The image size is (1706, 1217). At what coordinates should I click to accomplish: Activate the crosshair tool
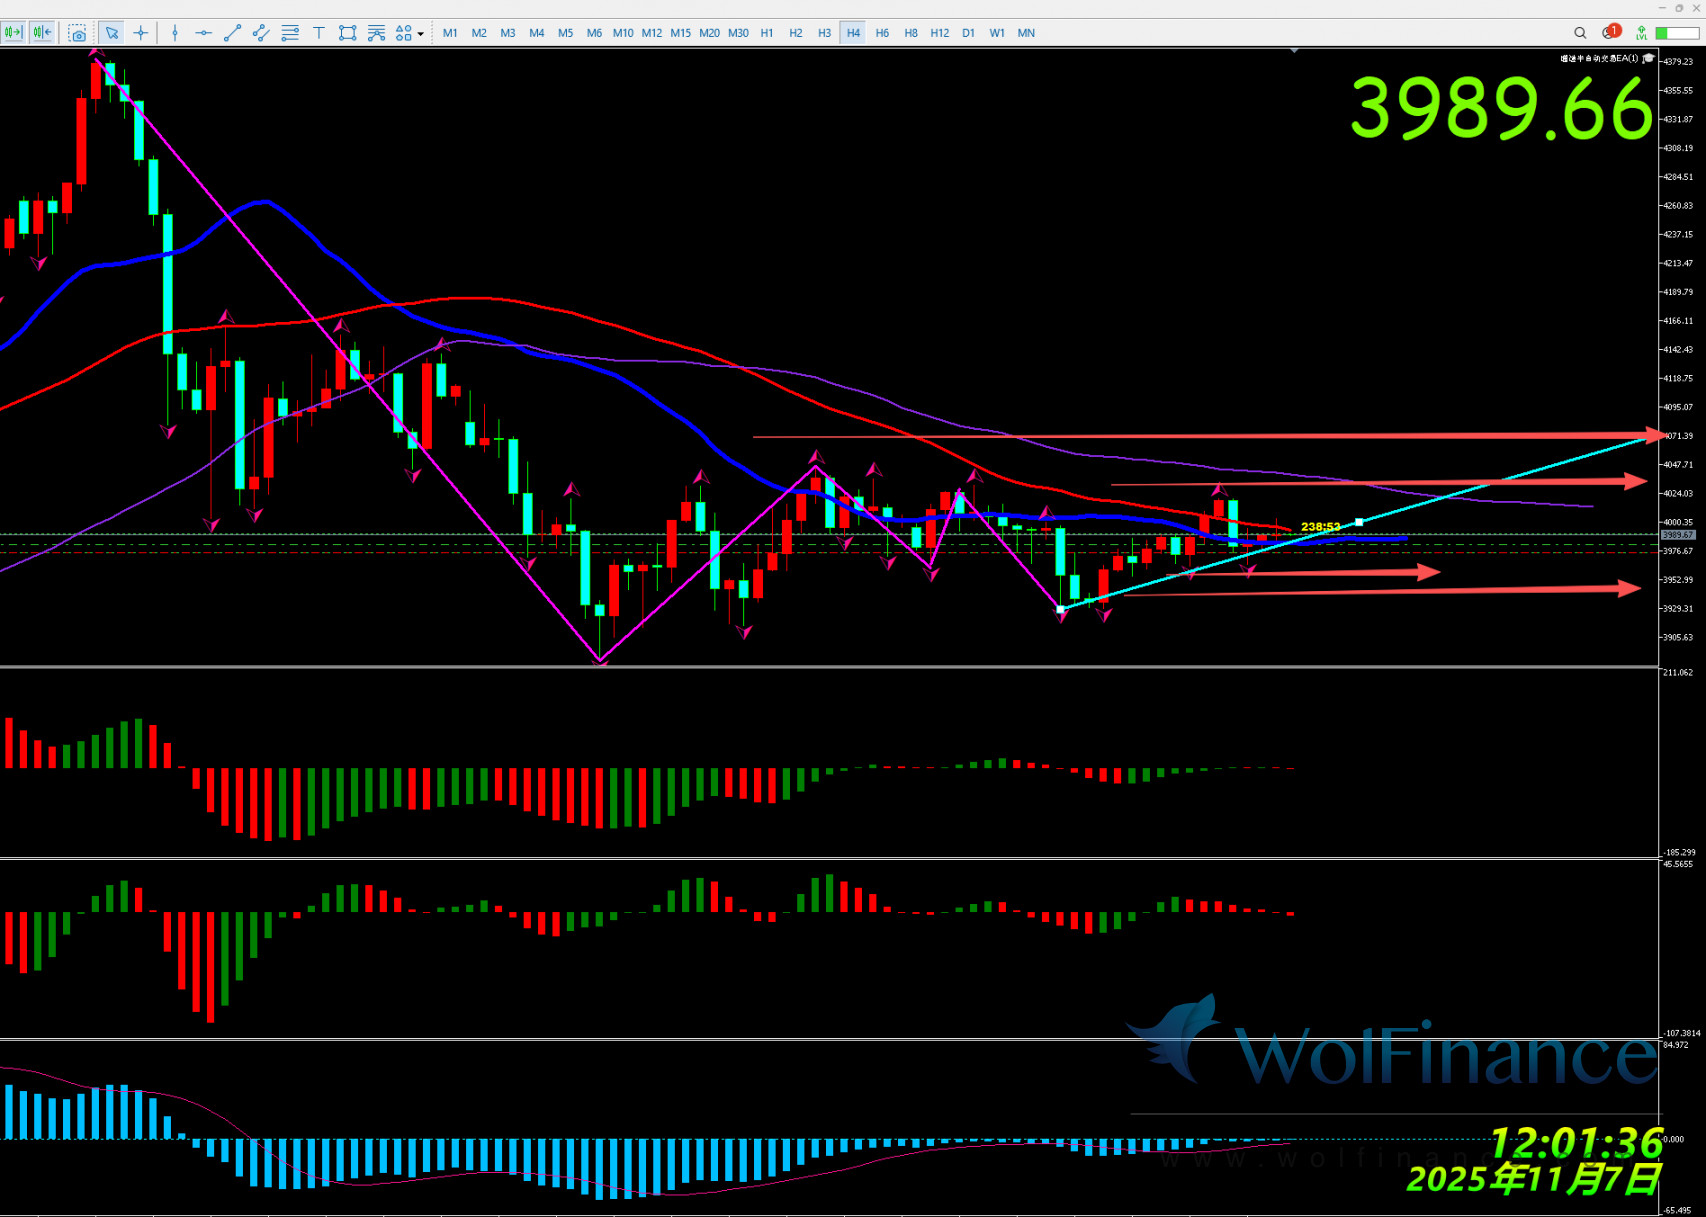pos(141,33)
